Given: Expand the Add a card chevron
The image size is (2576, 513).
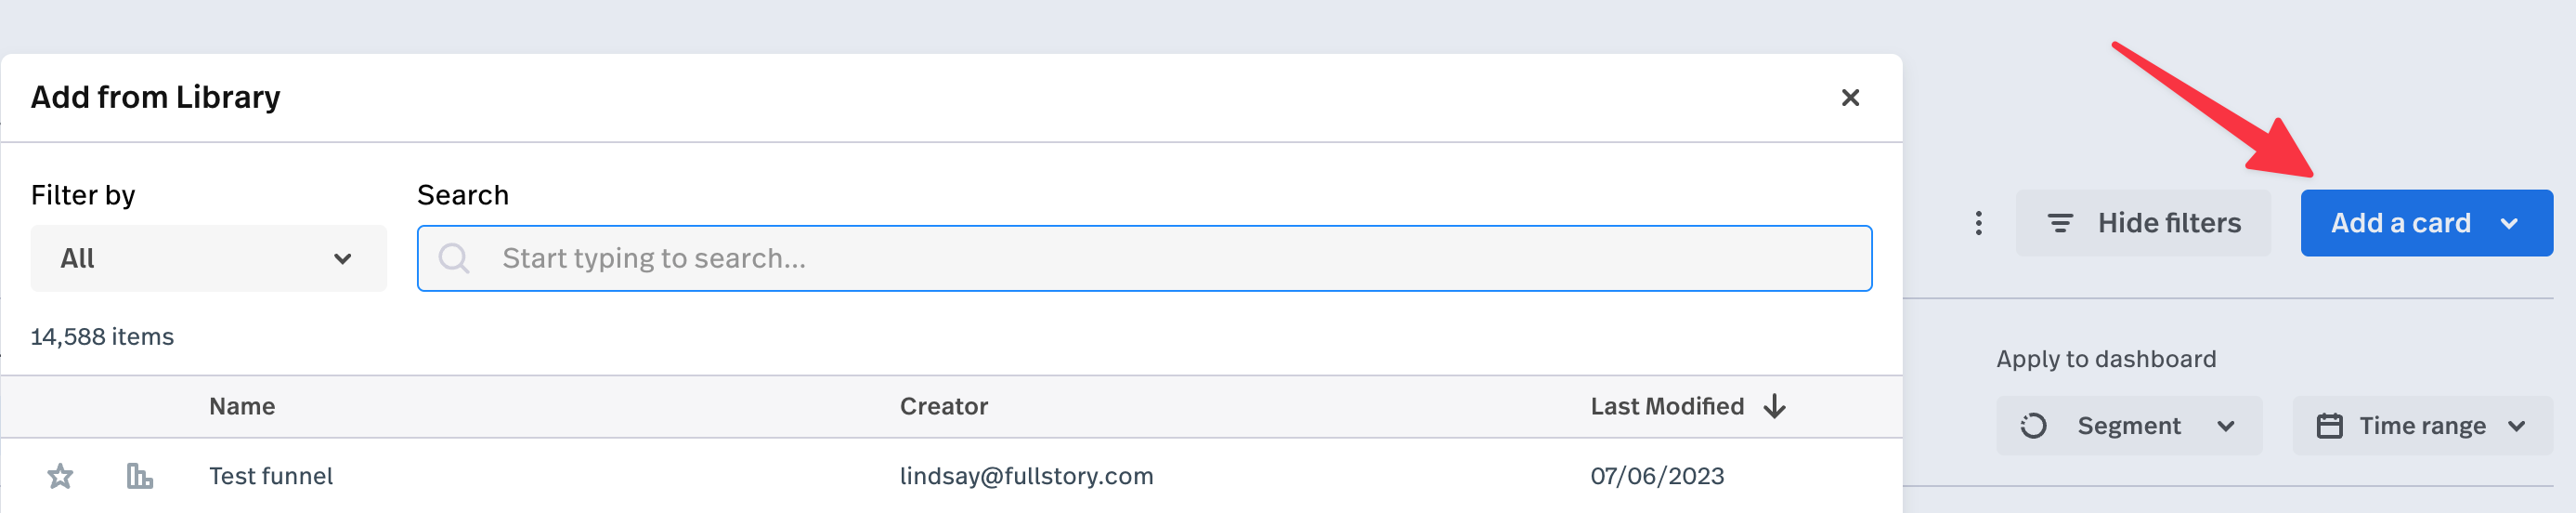Looking at the screenshot, I should click(2509, 223).
